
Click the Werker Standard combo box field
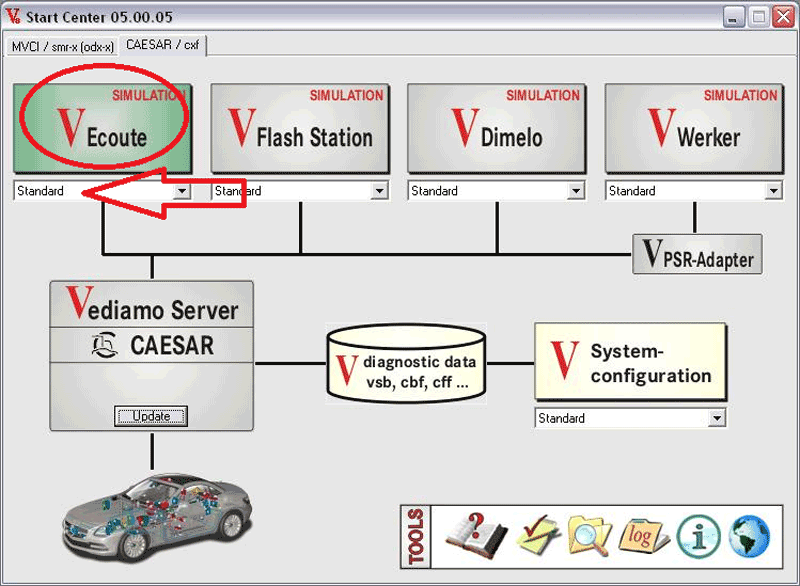(694, 191)
